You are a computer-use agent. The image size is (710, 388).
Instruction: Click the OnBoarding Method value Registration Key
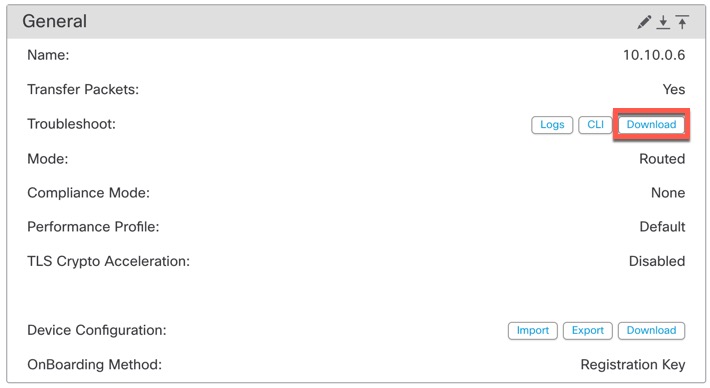[633, 365]
